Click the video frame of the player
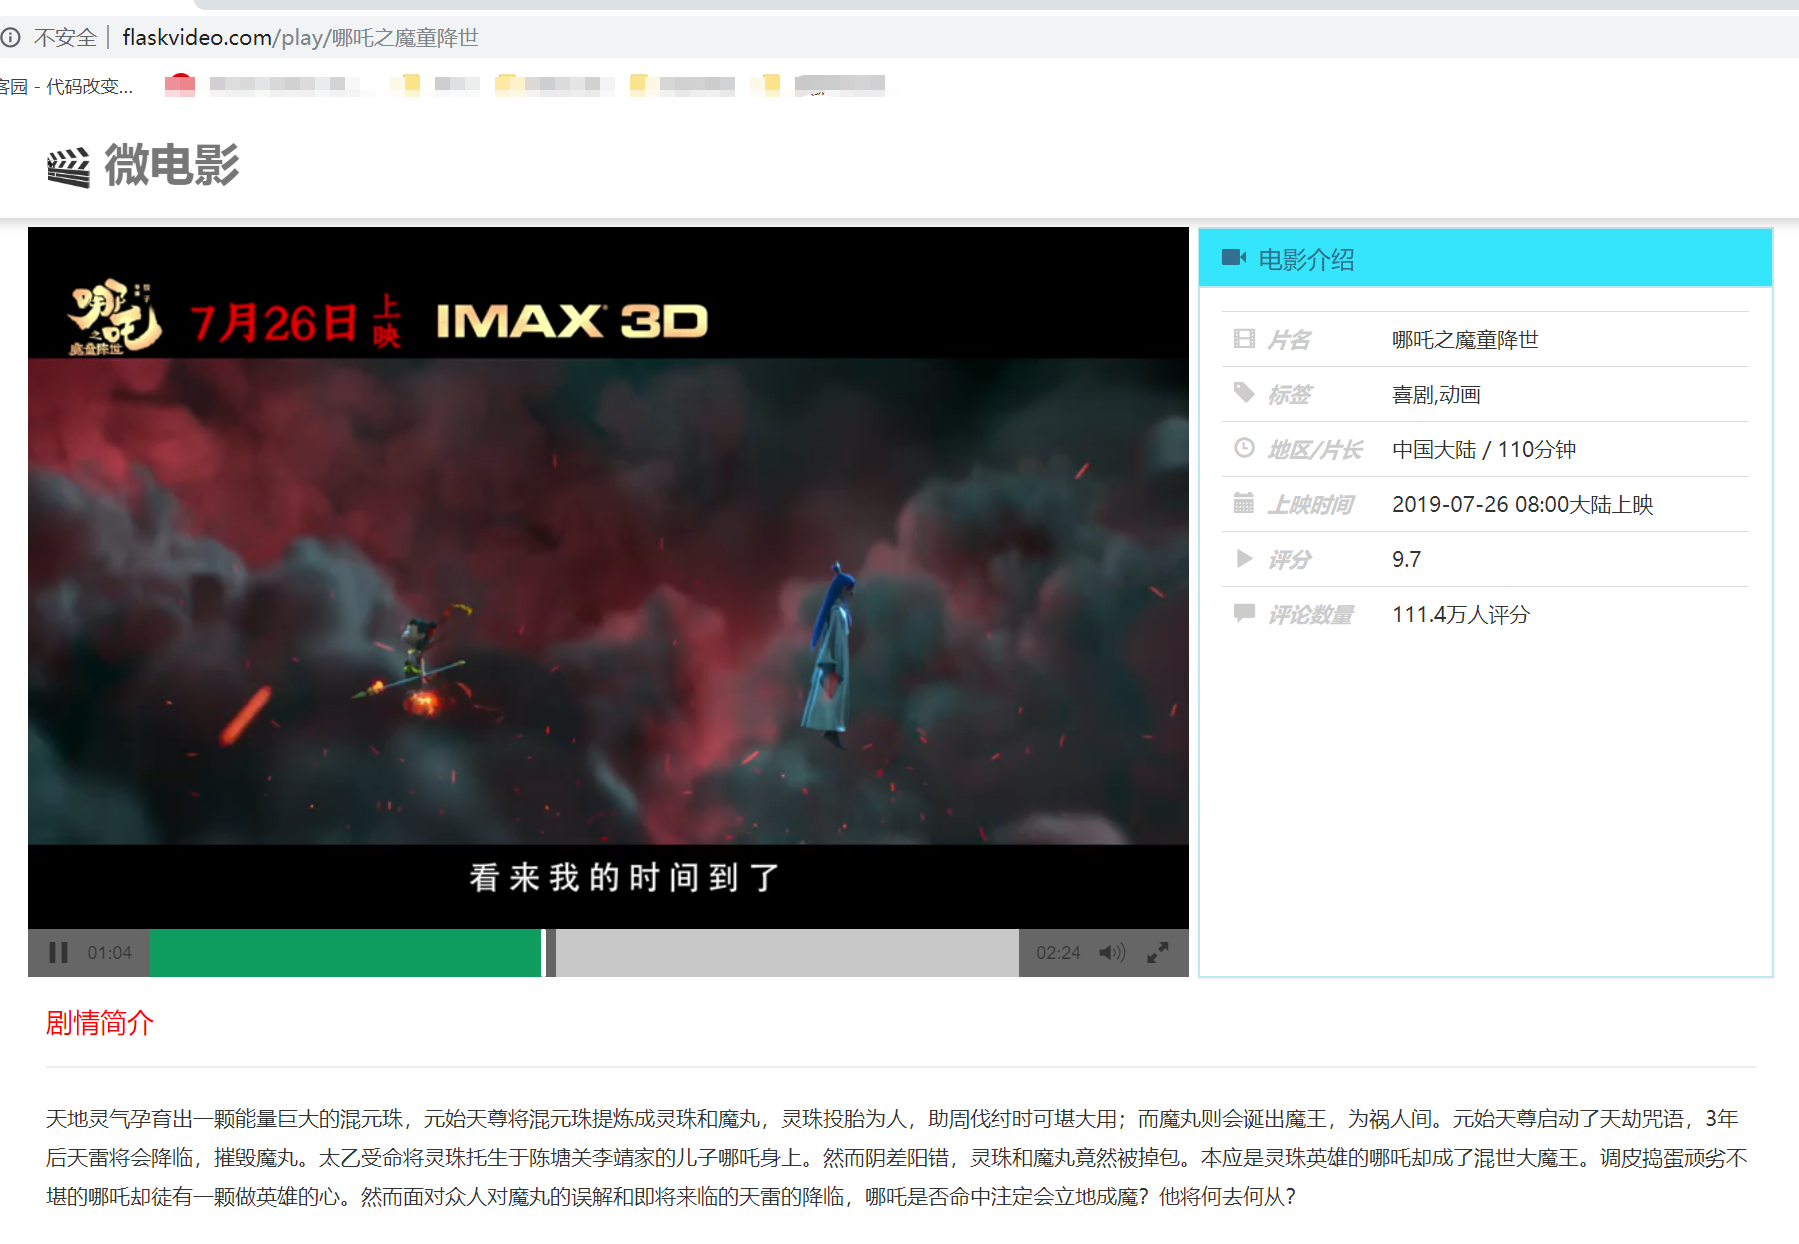Image resolution: width=1799 pixels, height=1244 pixels. pyautogui.click(x=608, y=578)
